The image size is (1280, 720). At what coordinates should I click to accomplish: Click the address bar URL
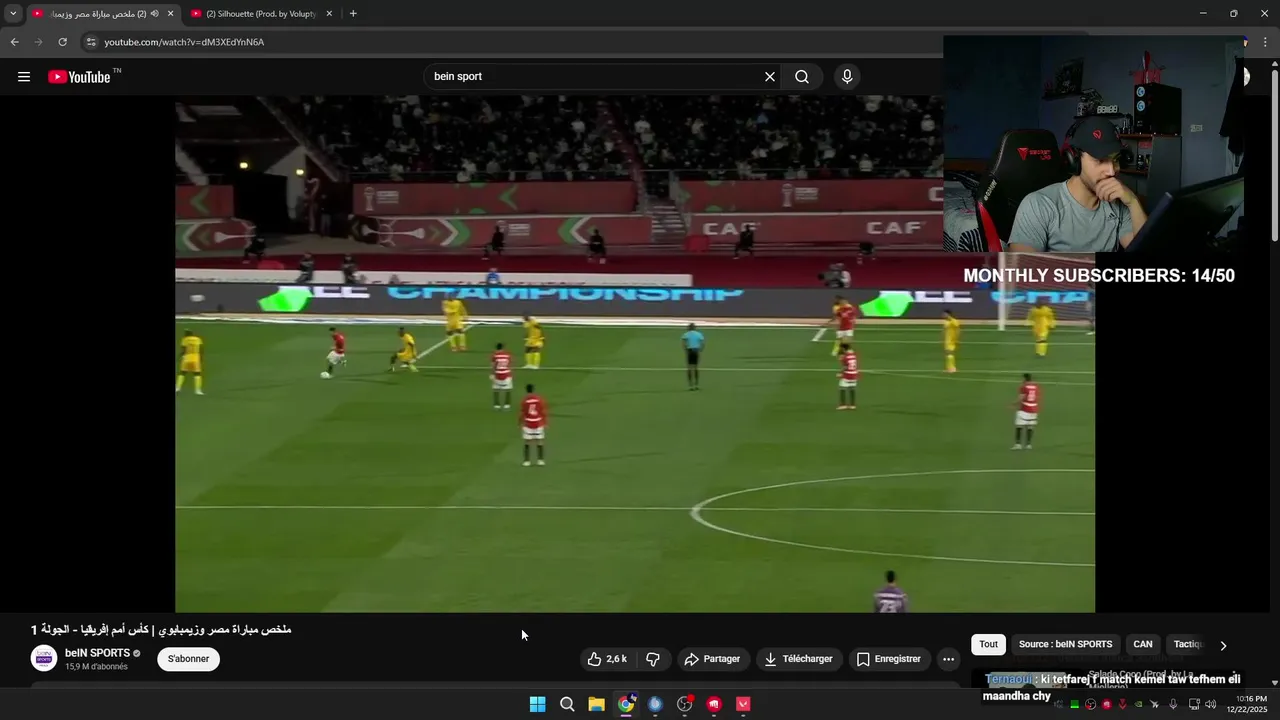click(x=184, y=42)
